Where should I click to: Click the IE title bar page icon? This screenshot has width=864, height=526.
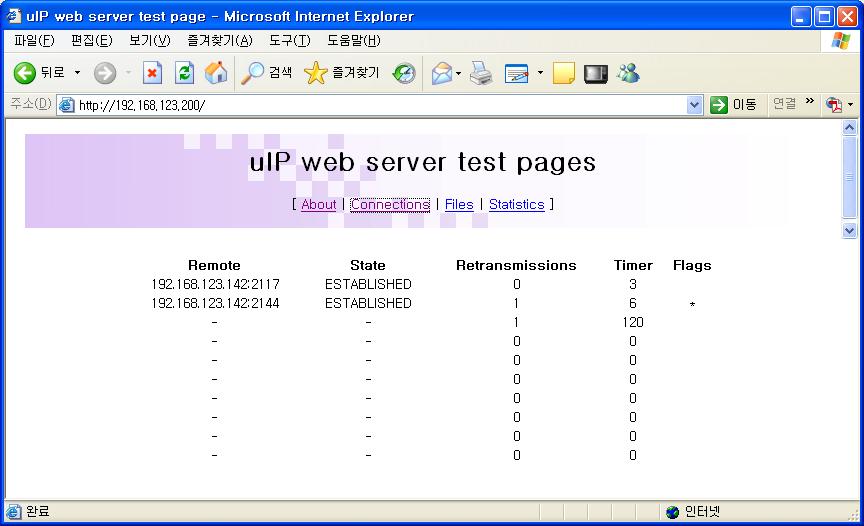(x=14, y=15)
